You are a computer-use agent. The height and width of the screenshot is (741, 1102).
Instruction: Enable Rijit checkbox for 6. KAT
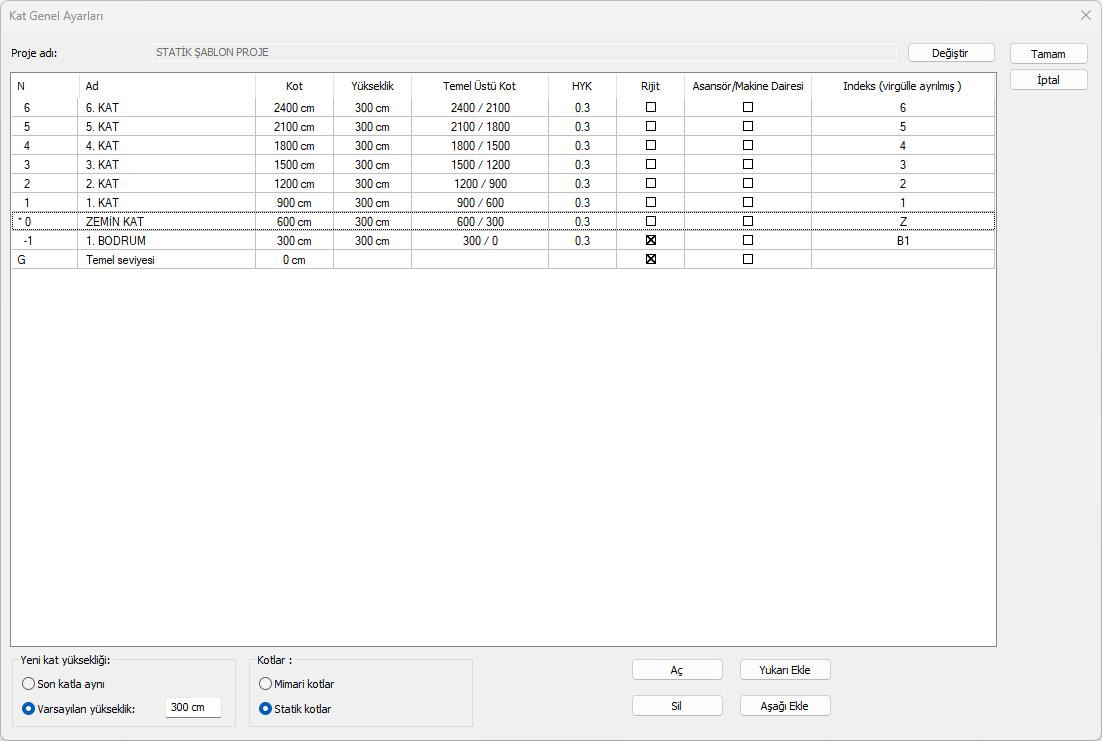[x=651, y=107]
